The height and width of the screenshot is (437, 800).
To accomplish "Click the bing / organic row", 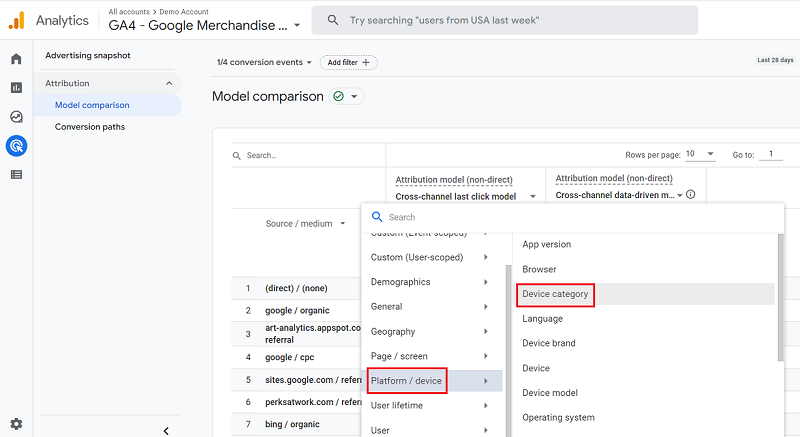I will point(296,424).
